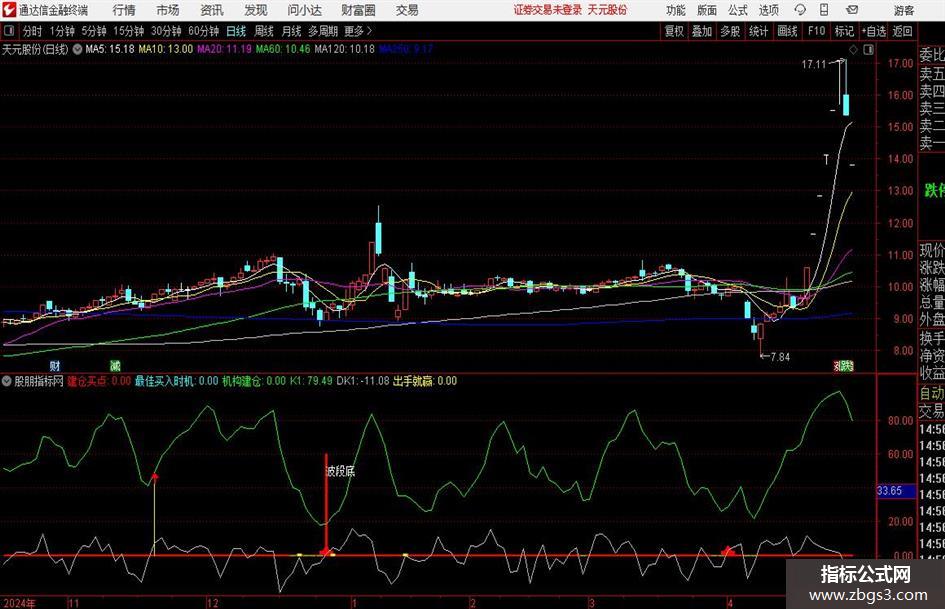
Task: Open the 问小达 menu
Action: pos(304,10)
